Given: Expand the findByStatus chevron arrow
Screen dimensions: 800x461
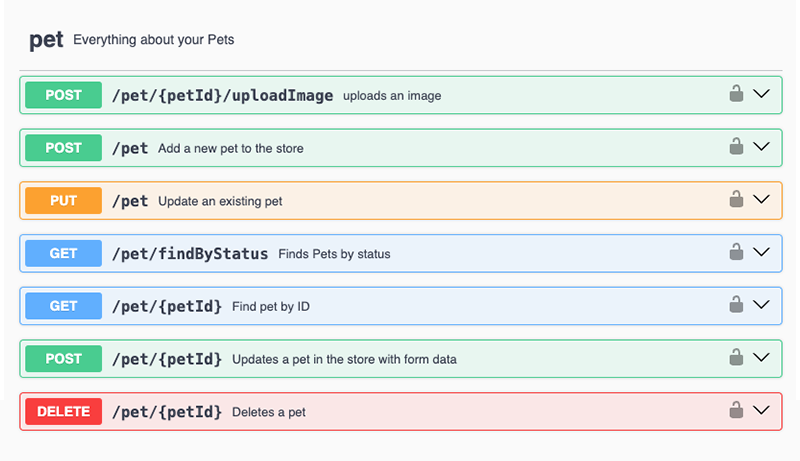Looking at the screenshot, I should (x=761, y=252).
